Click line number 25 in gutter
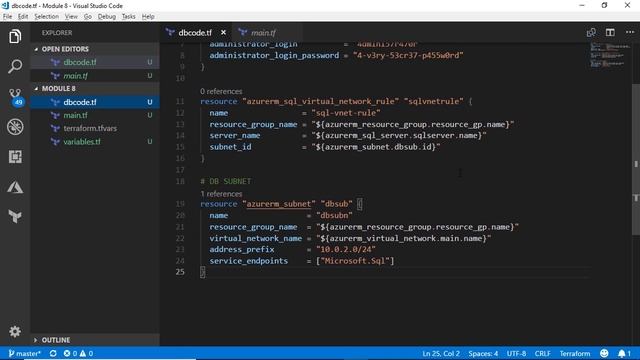The image size is (640, 360). [x=180, y=272]
